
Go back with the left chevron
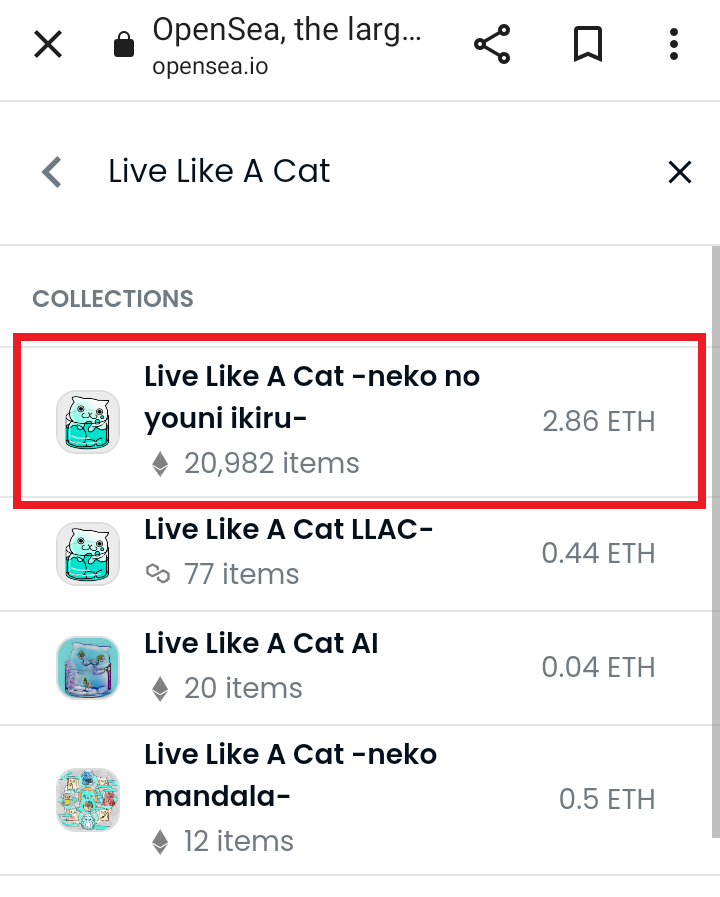click(x=52, y=172)
